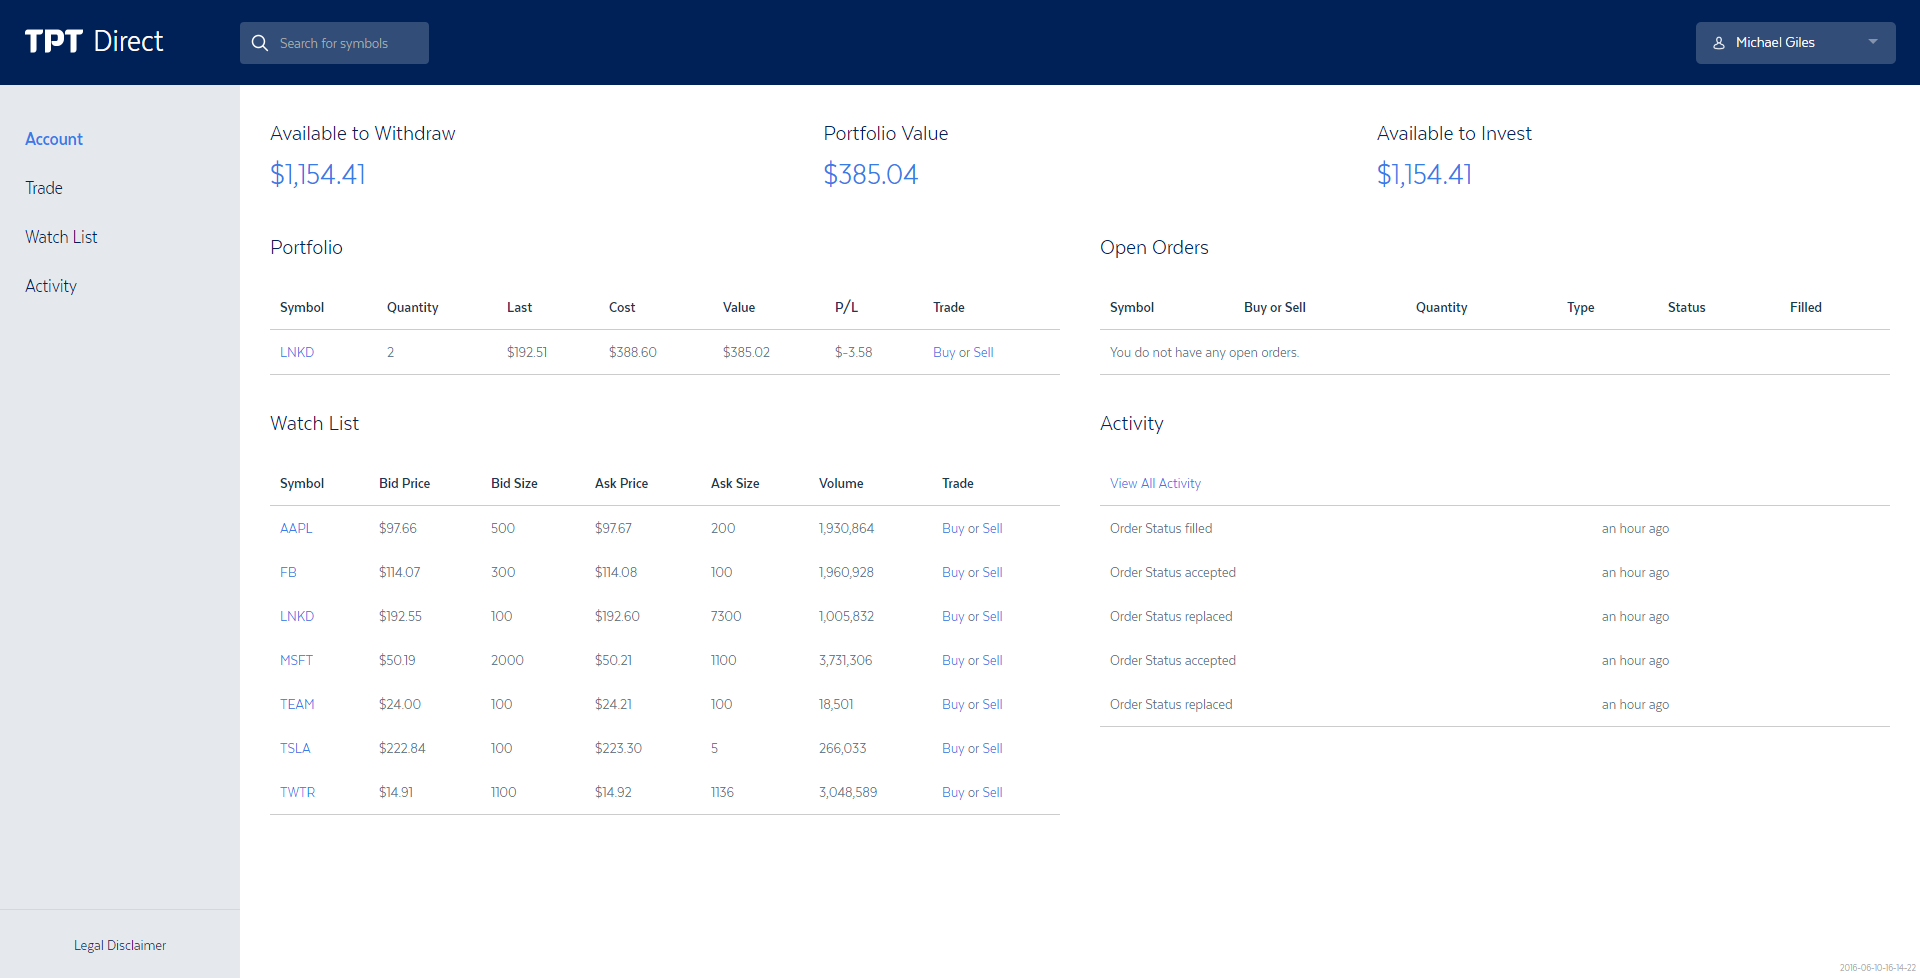Click TWTR volume 3,048,589
The width and height of the screenshot is (1920, 978).
tap(848, 792)
